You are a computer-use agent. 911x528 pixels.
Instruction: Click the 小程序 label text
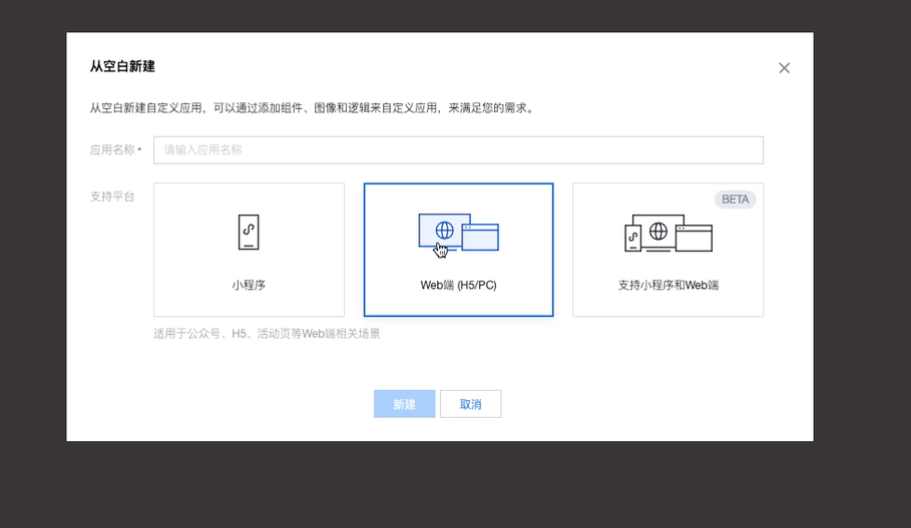coord(249,285)
